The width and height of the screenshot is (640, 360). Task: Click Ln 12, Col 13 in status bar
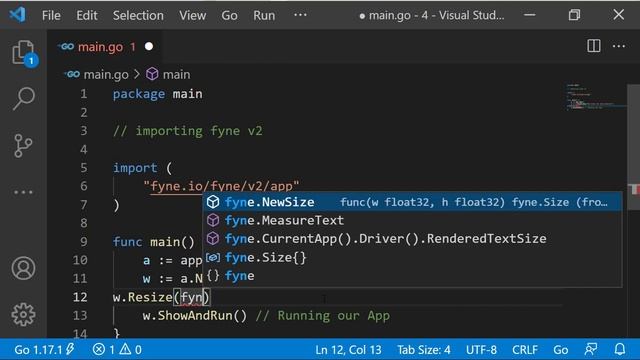coord(348,350)
